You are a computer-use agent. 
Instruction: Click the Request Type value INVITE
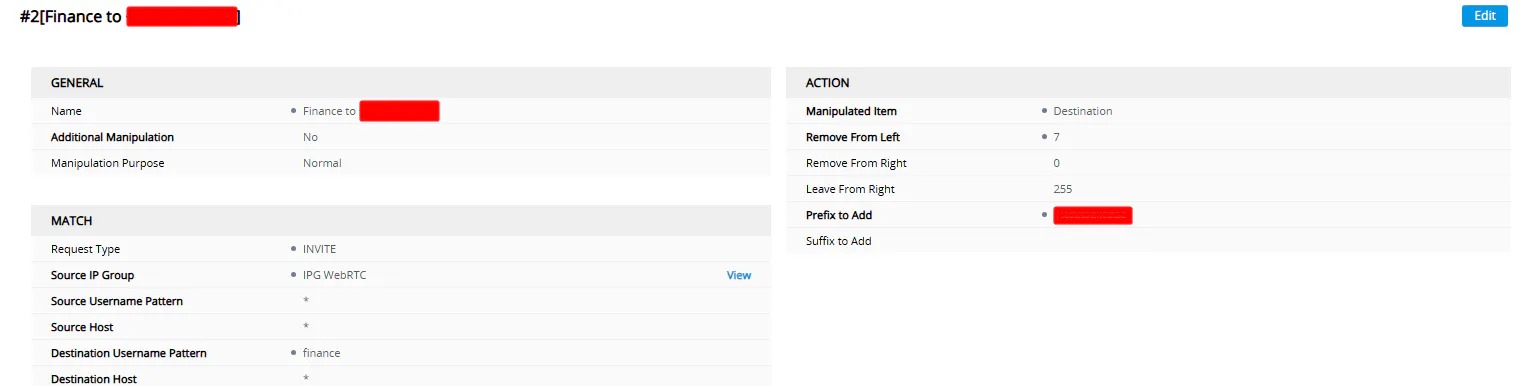320,249
